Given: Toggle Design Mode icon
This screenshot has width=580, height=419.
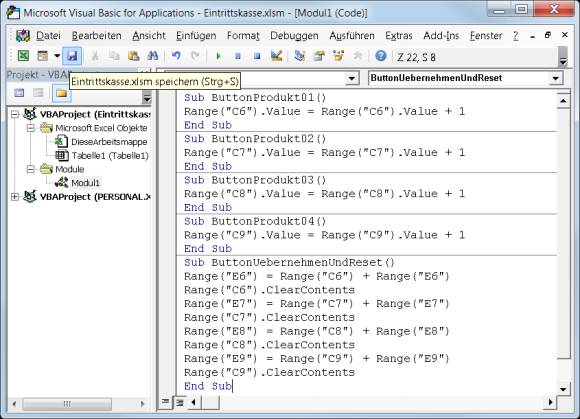Looking at the screenshot, I should coord(277,56).
